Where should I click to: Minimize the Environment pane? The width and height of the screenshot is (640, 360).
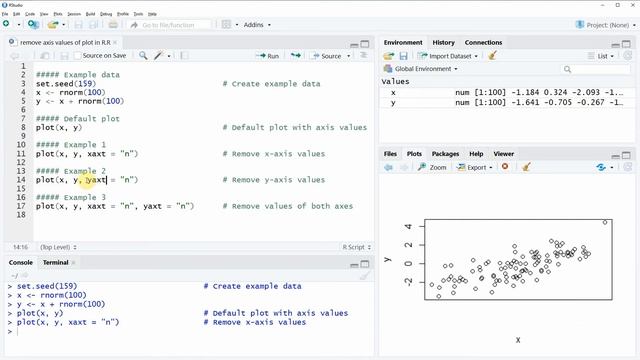pyautogui.click(x=616, y=44)
